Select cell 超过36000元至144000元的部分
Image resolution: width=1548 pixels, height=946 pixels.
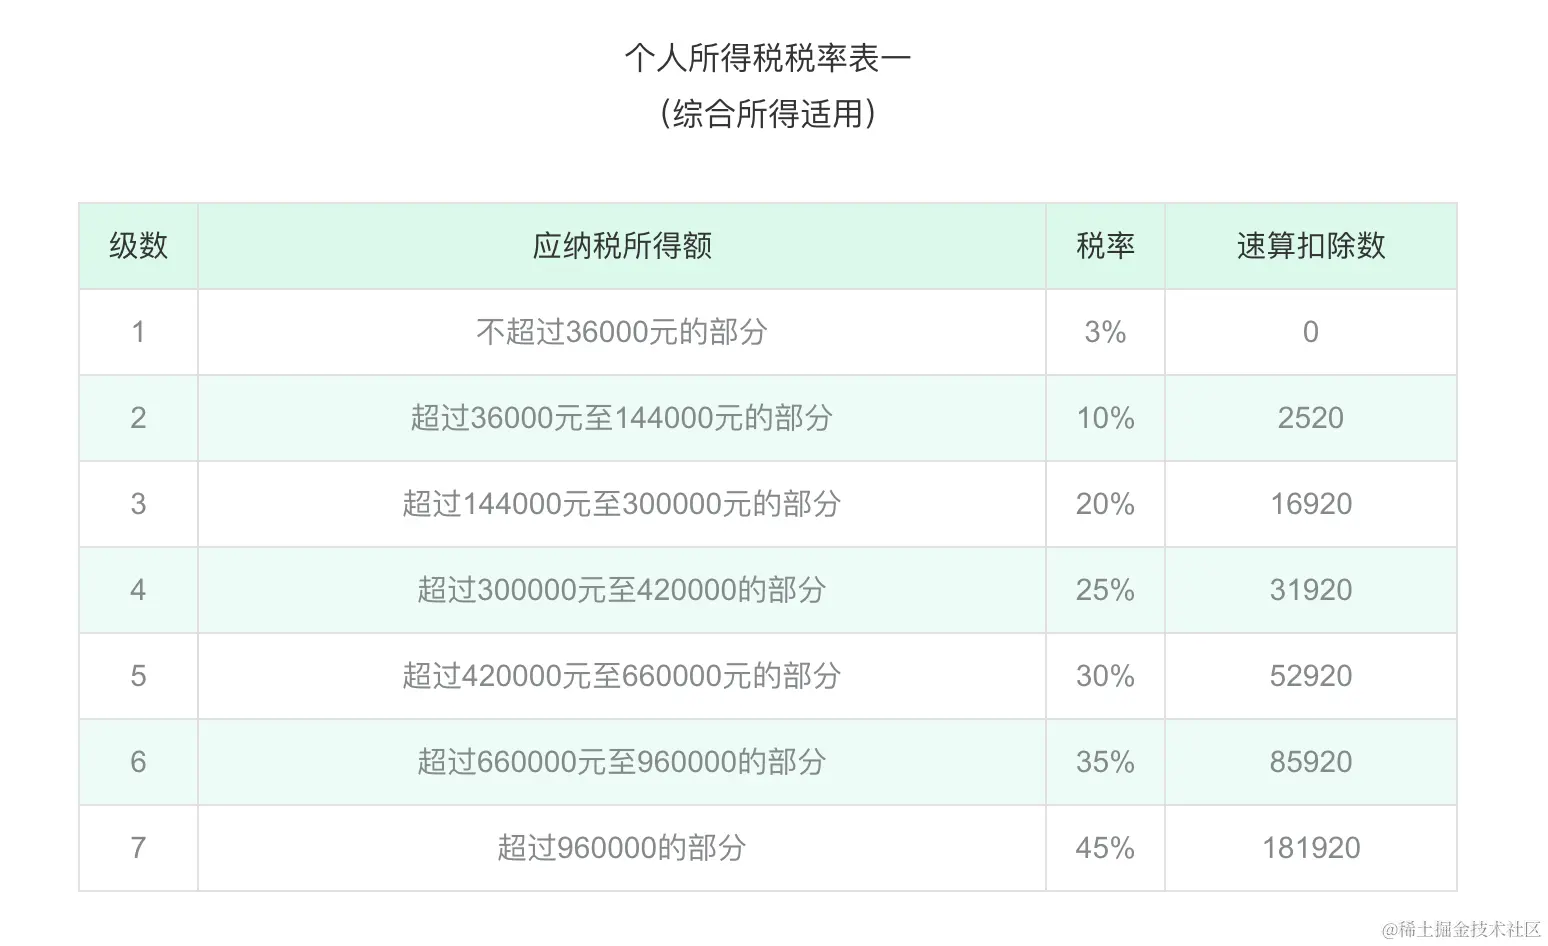pyautogui.click(x=622, y=418)
